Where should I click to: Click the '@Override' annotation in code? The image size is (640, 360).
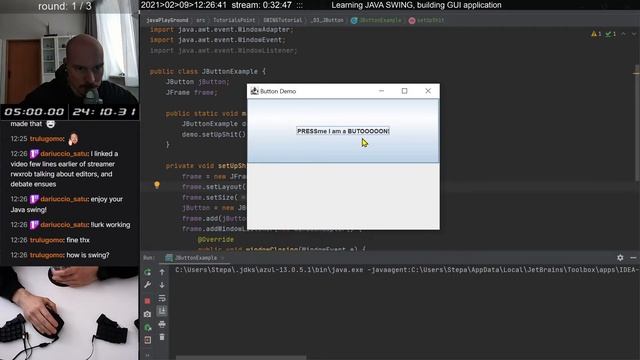pos(216,240)
